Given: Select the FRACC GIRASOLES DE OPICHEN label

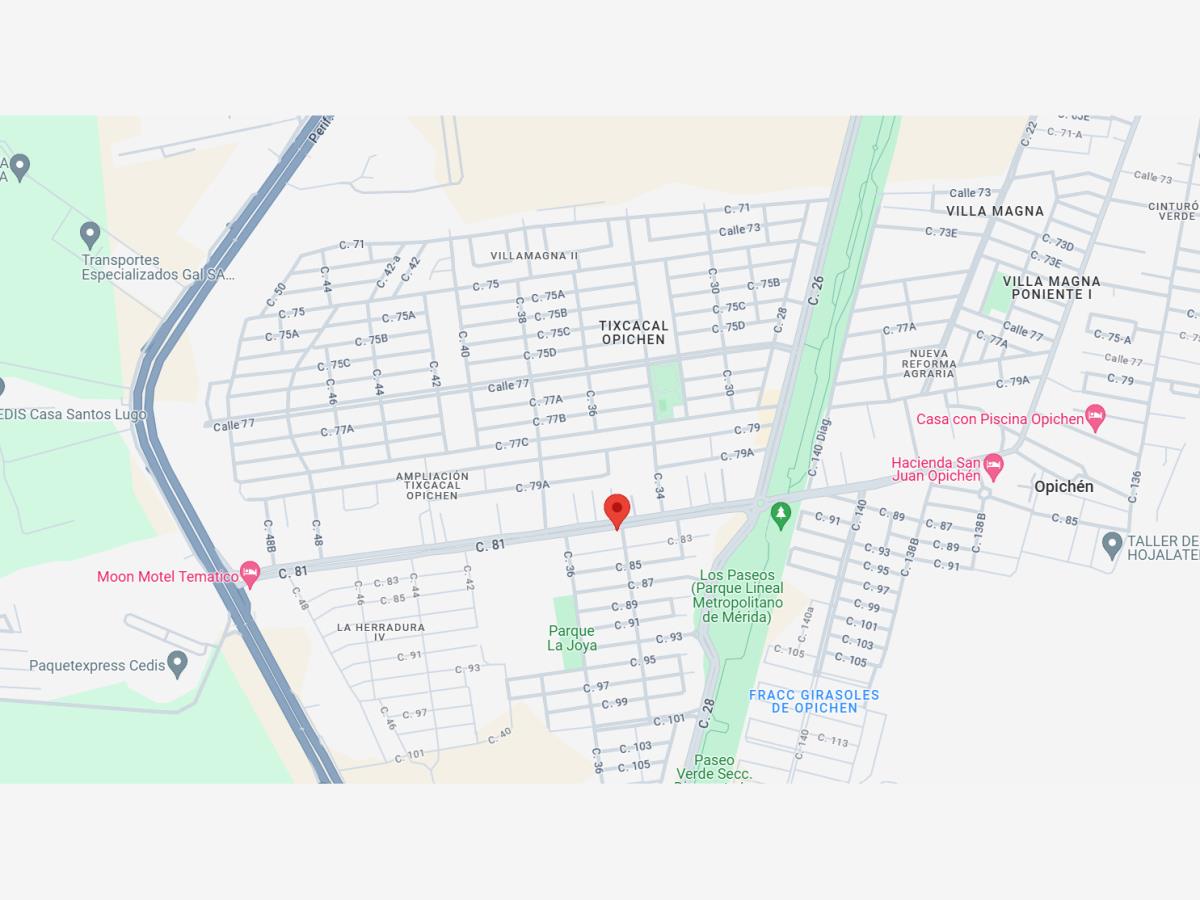Looking at the screenshot, I should (814, 701).
